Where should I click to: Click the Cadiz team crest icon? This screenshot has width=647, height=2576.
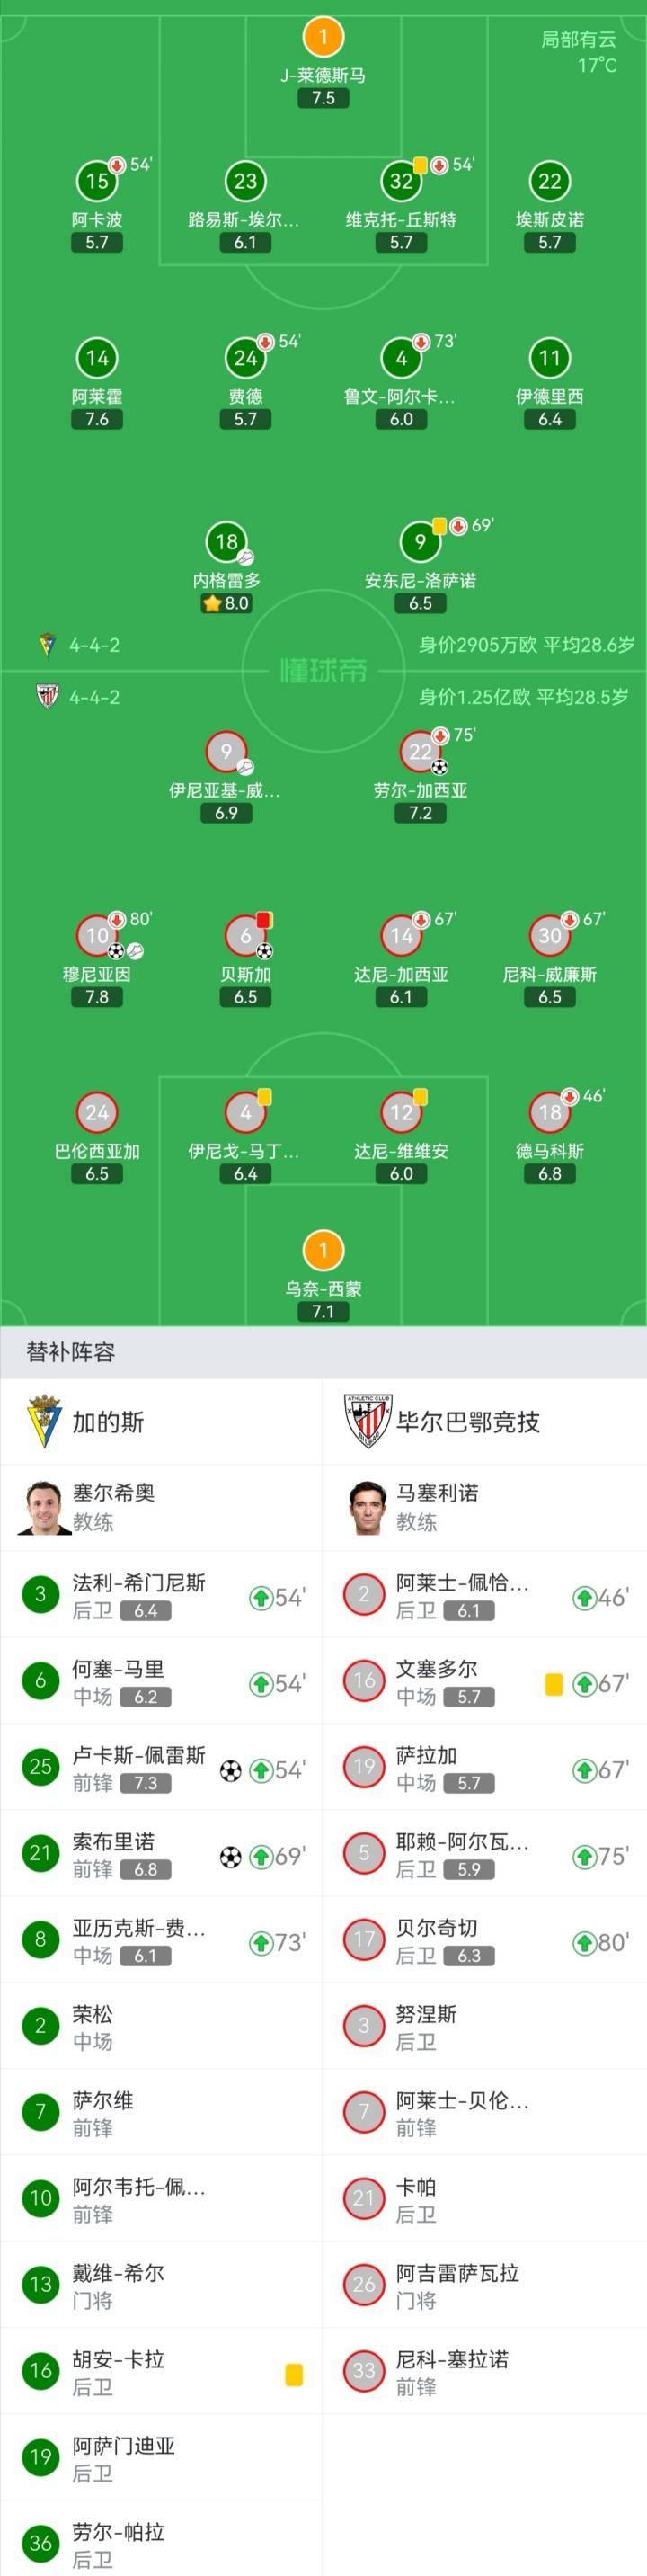pos(47,646)
